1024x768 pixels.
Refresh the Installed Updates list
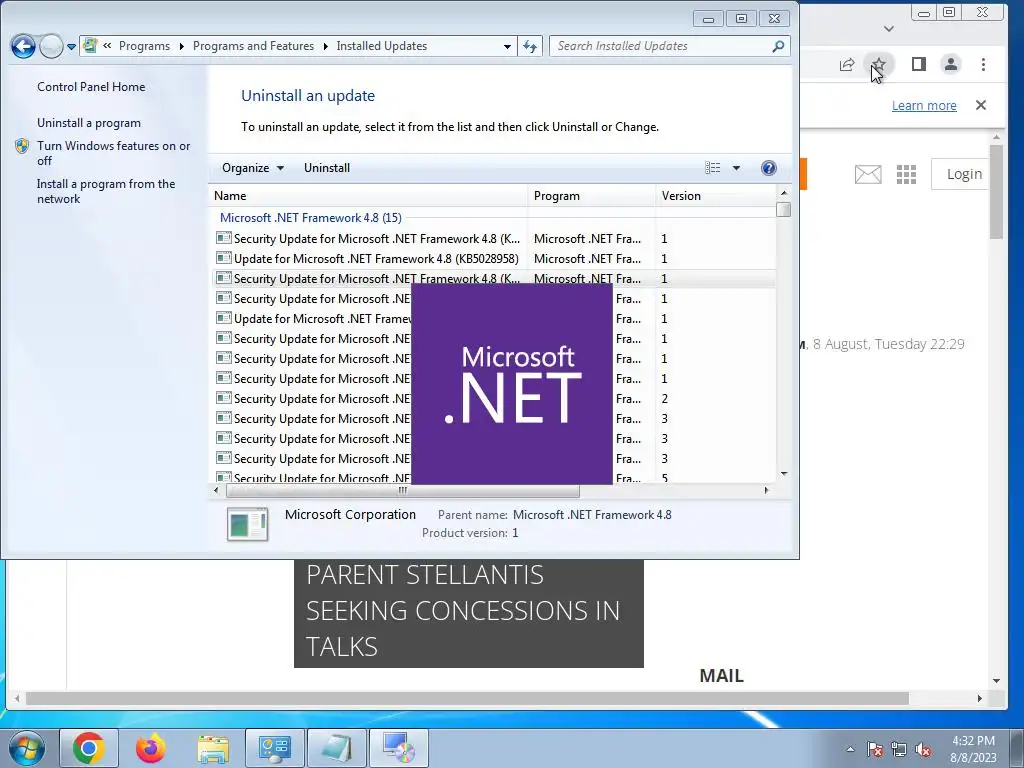click(530, 46)
